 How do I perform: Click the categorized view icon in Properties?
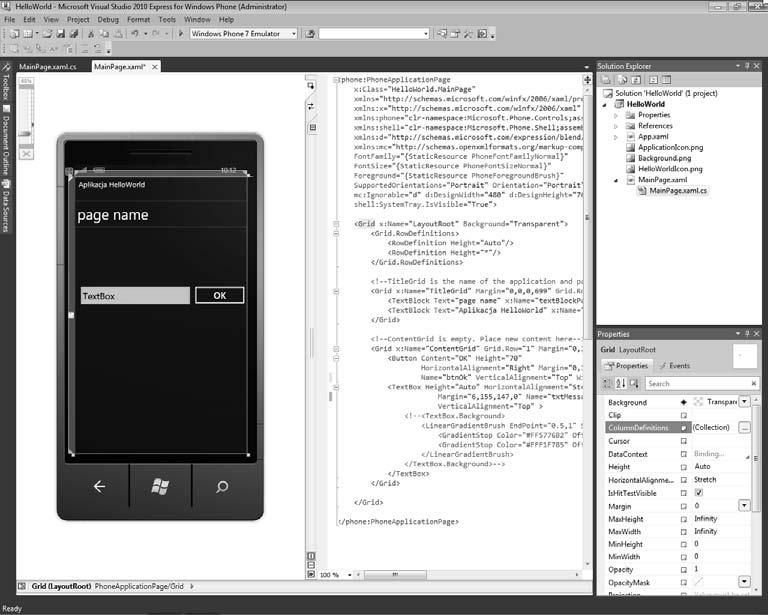pyautogui.click(x=607, y=383)
